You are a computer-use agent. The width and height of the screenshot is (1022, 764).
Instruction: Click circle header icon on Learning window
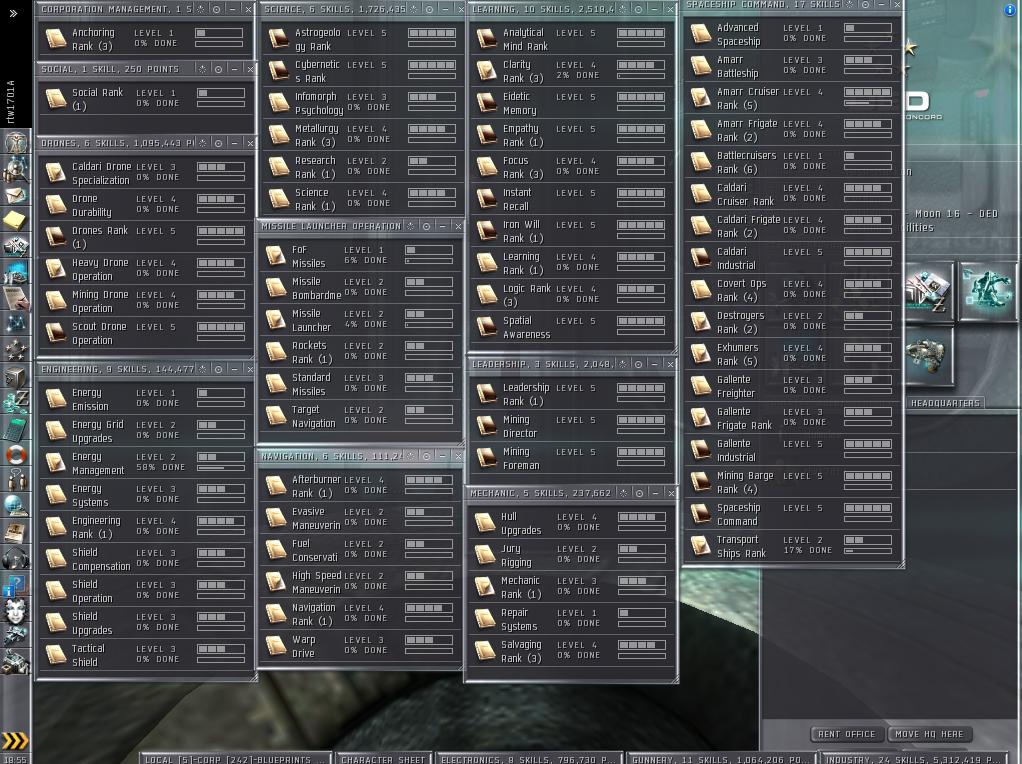(x=639, y=9)
